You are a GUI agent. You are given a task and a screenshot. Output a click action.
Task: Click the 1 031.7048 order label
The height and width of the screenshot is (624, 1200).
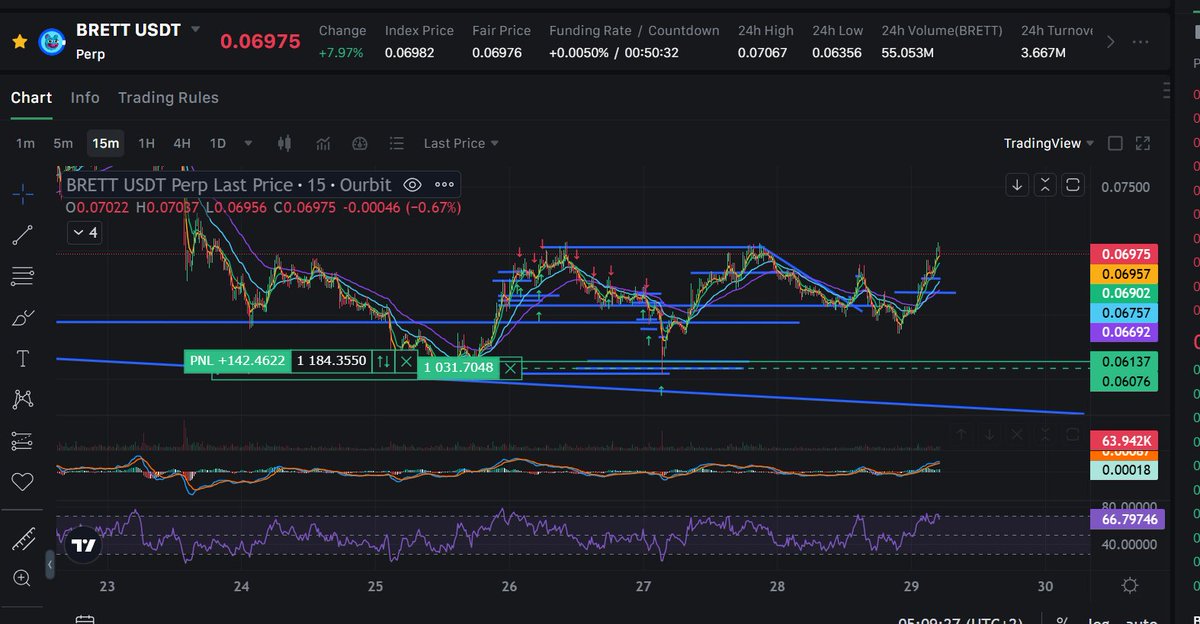point(458,368)
